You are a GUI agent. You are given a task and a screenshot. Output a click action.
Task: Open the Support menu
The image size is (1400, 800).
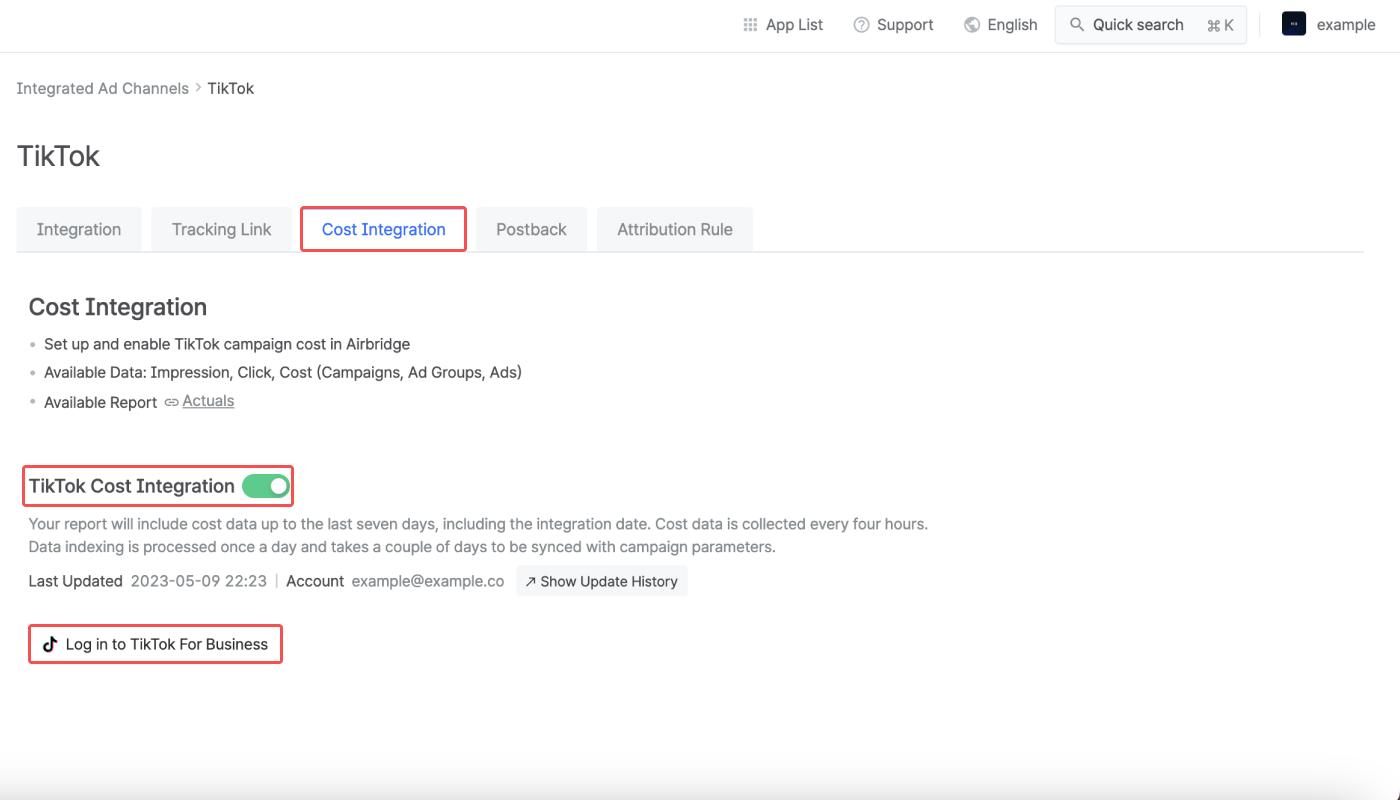point(893,25)
